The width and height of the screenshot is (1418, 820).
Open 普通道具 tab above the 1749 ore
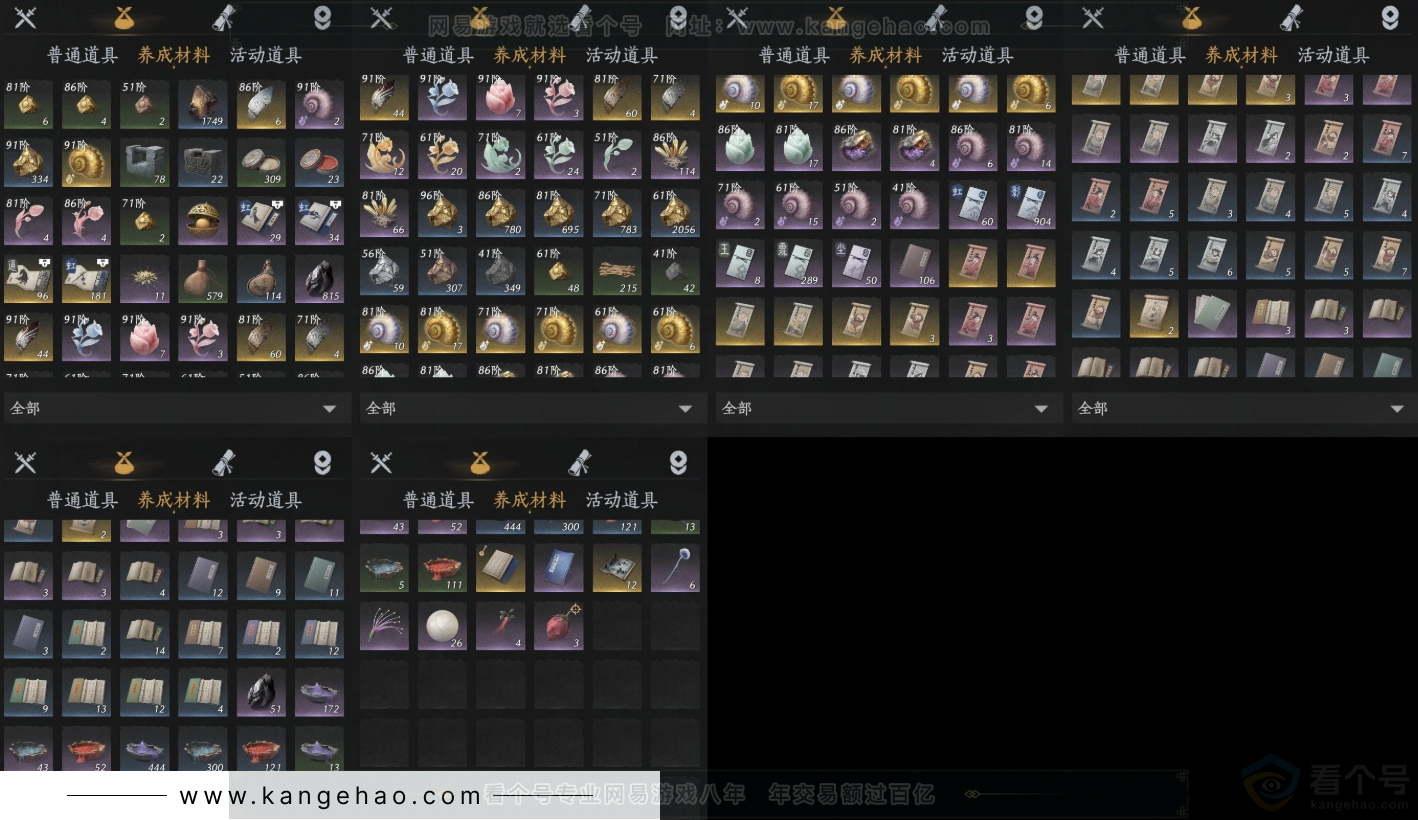tap(82, 55)
